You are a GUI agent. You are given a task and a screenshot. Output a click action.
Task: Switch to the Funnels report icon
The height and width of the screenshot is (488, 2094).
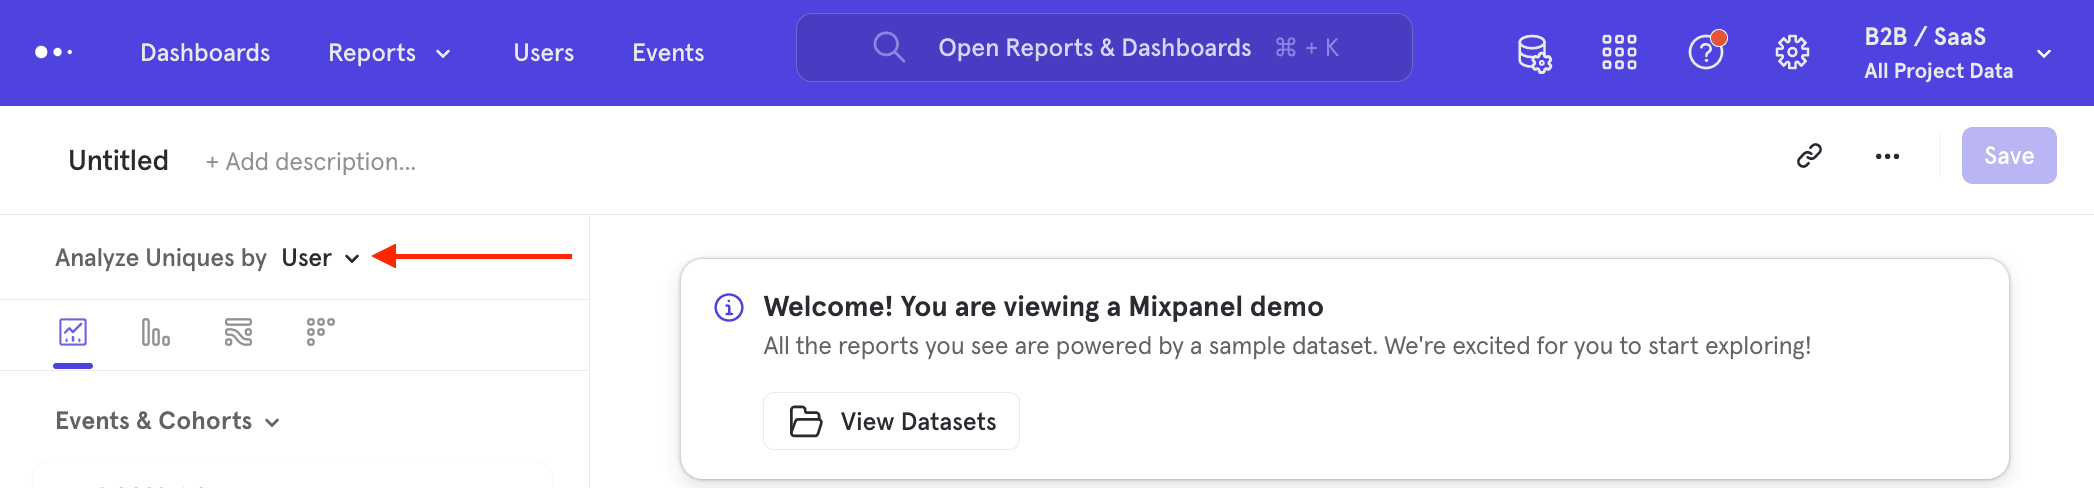coord(155,332)
